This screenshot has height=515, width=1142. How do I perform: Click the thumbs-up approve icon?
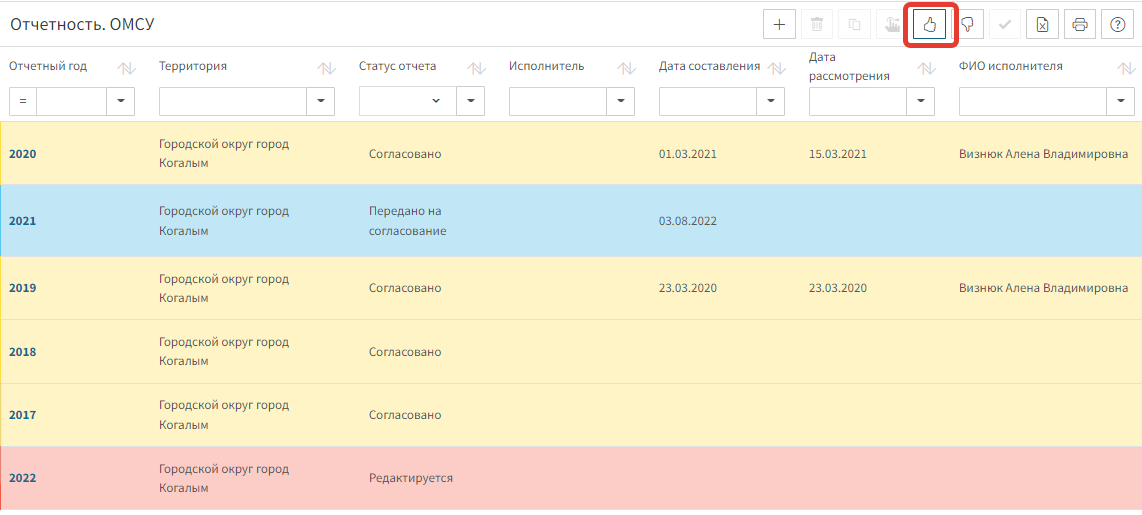[929, 25]
